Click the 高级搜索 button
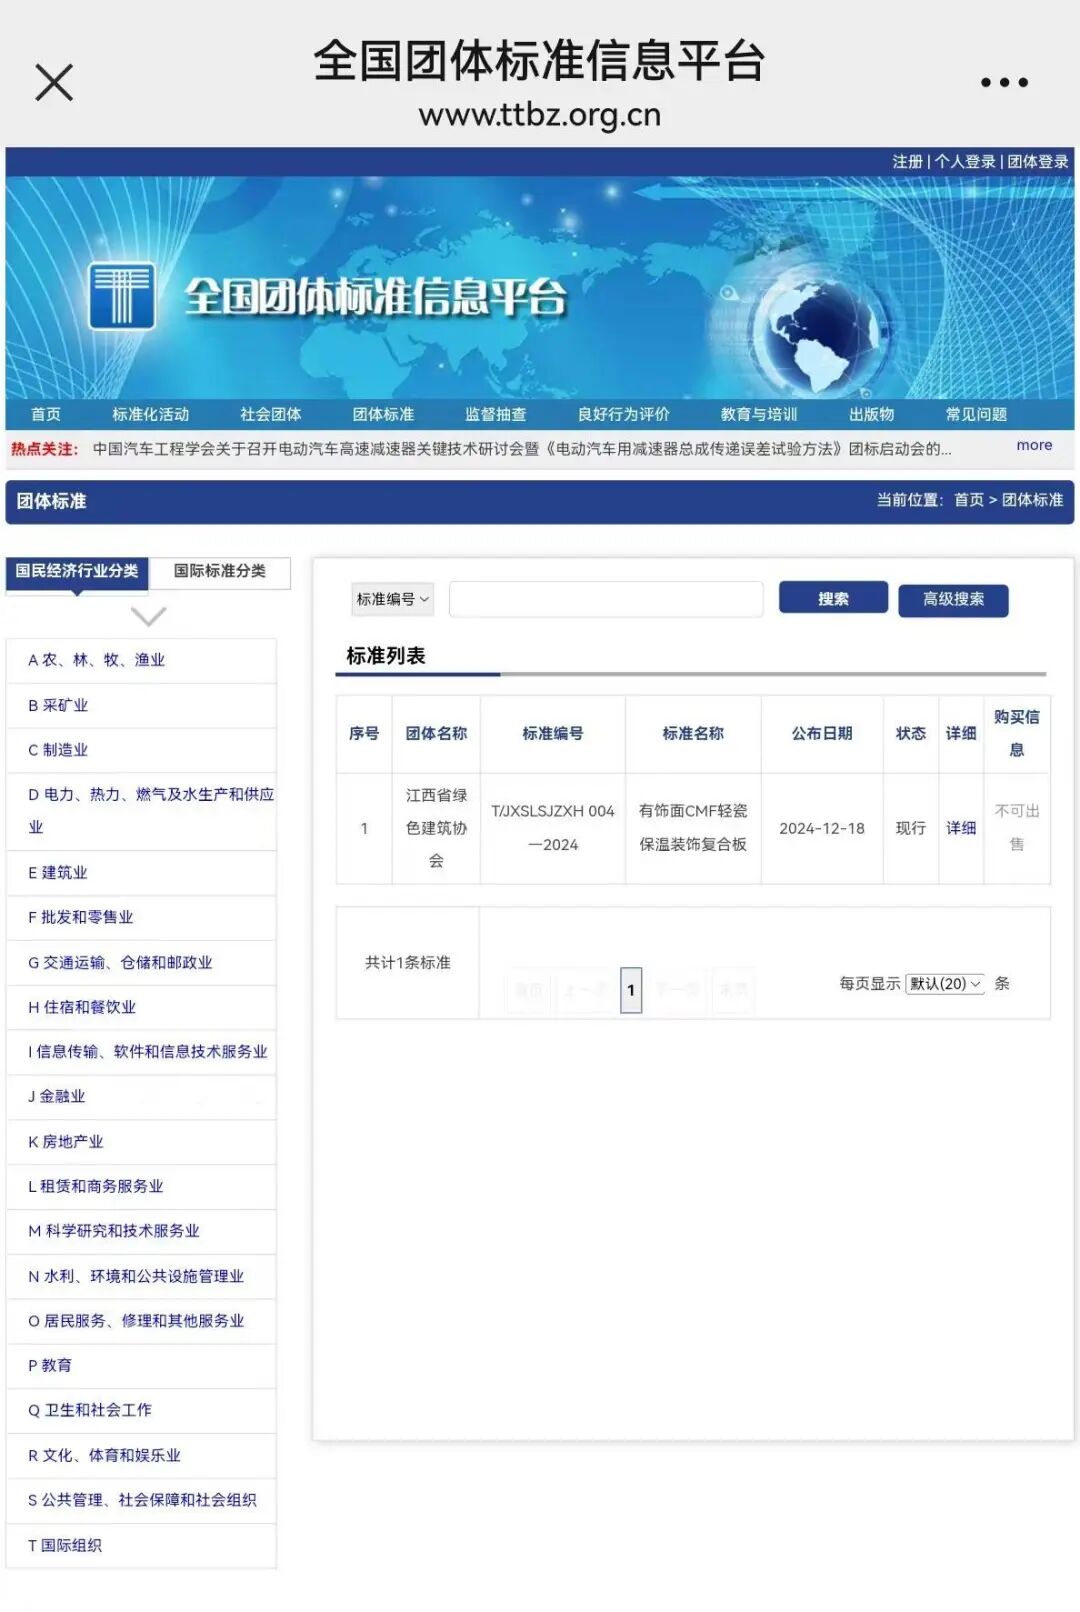This screenshot has height=1612, width=1080. (953, 599)
